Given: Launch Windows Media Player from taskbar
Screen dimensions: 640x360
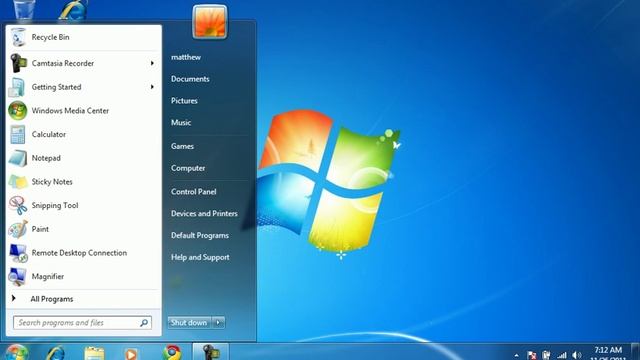Looking at the screenshot, I should [131, 353].
